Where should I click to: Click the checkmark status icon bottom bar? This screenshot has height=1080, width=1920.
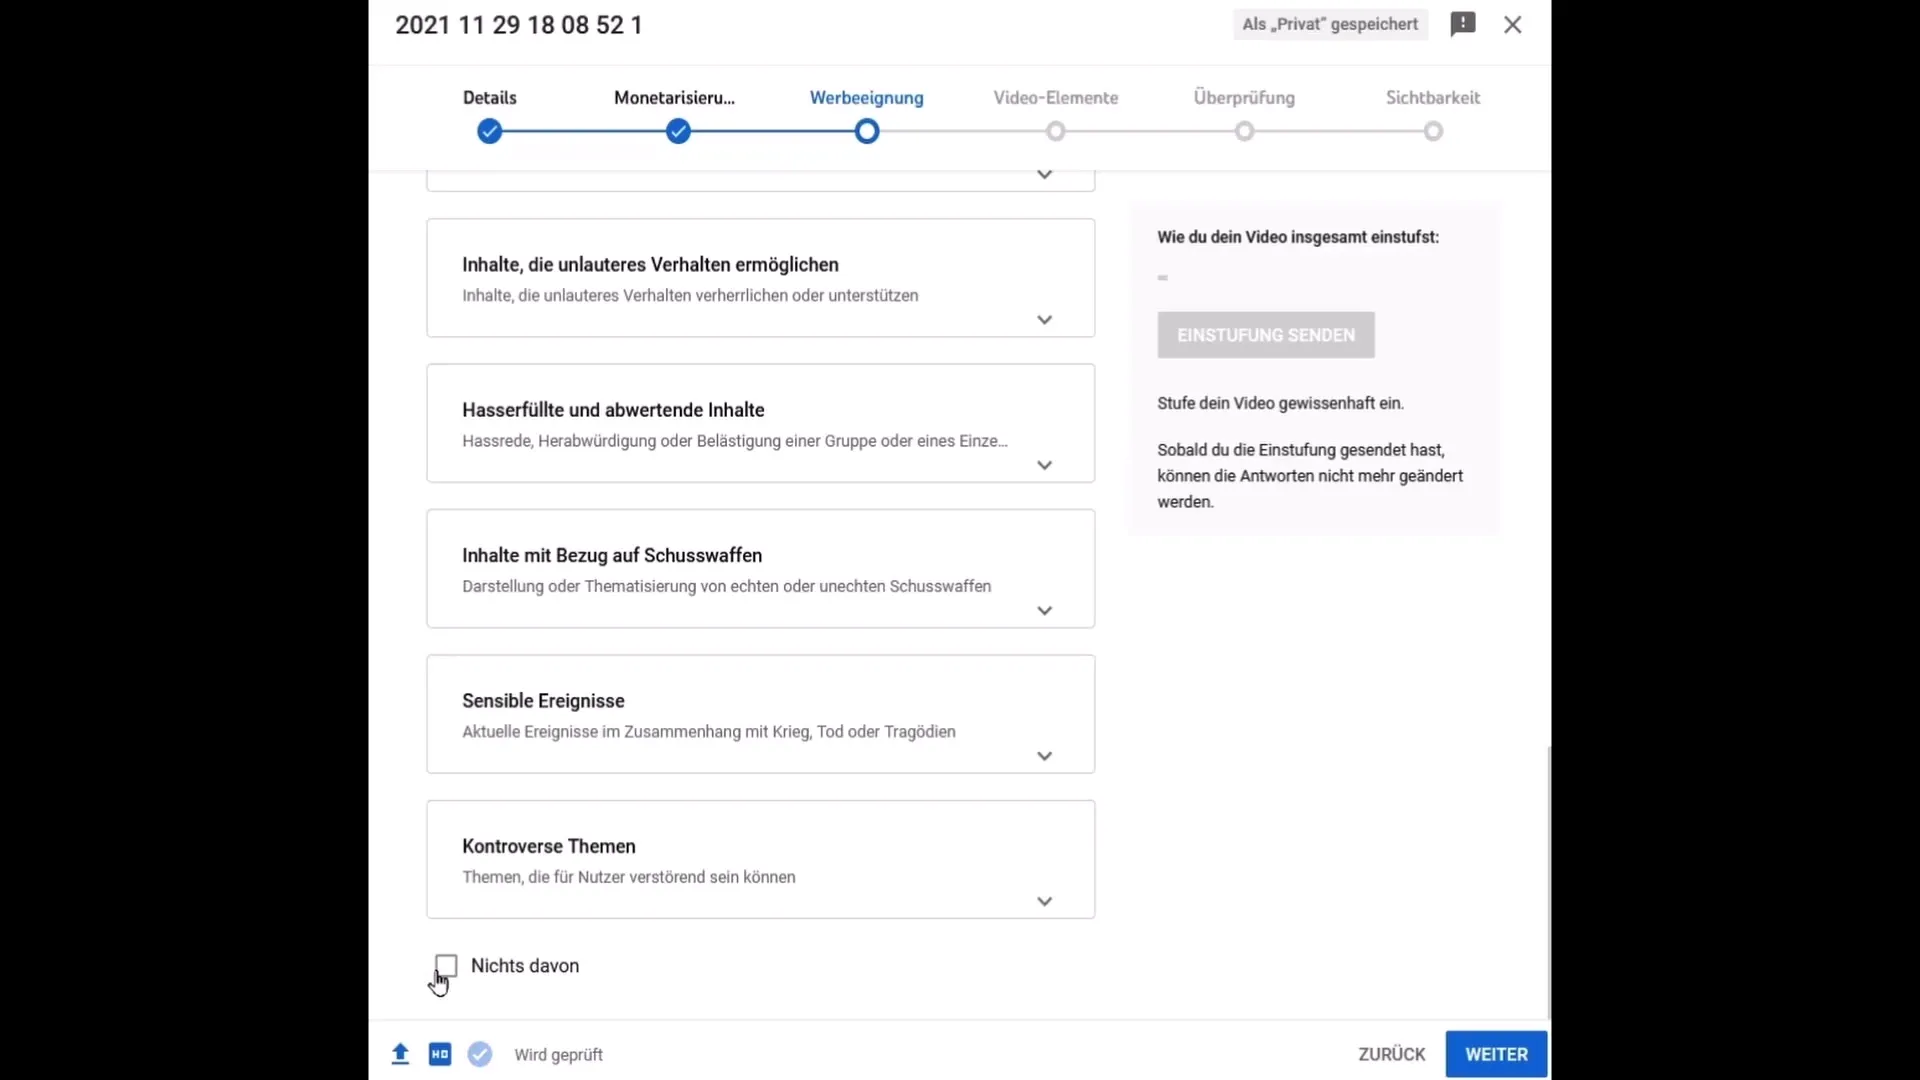(x=480, y=1054)
